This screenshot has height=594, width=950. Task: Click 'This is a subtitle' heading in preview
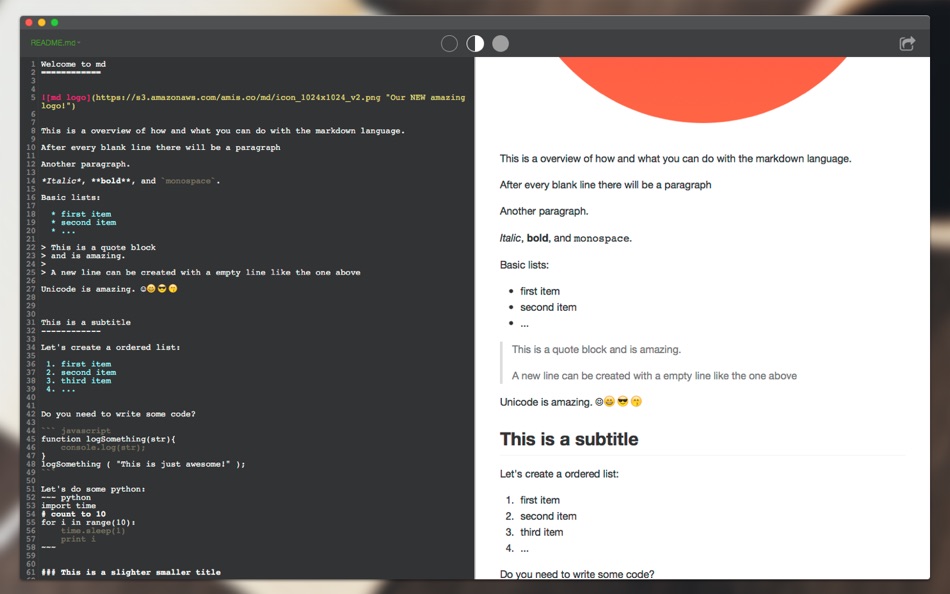tap(569, 439)
